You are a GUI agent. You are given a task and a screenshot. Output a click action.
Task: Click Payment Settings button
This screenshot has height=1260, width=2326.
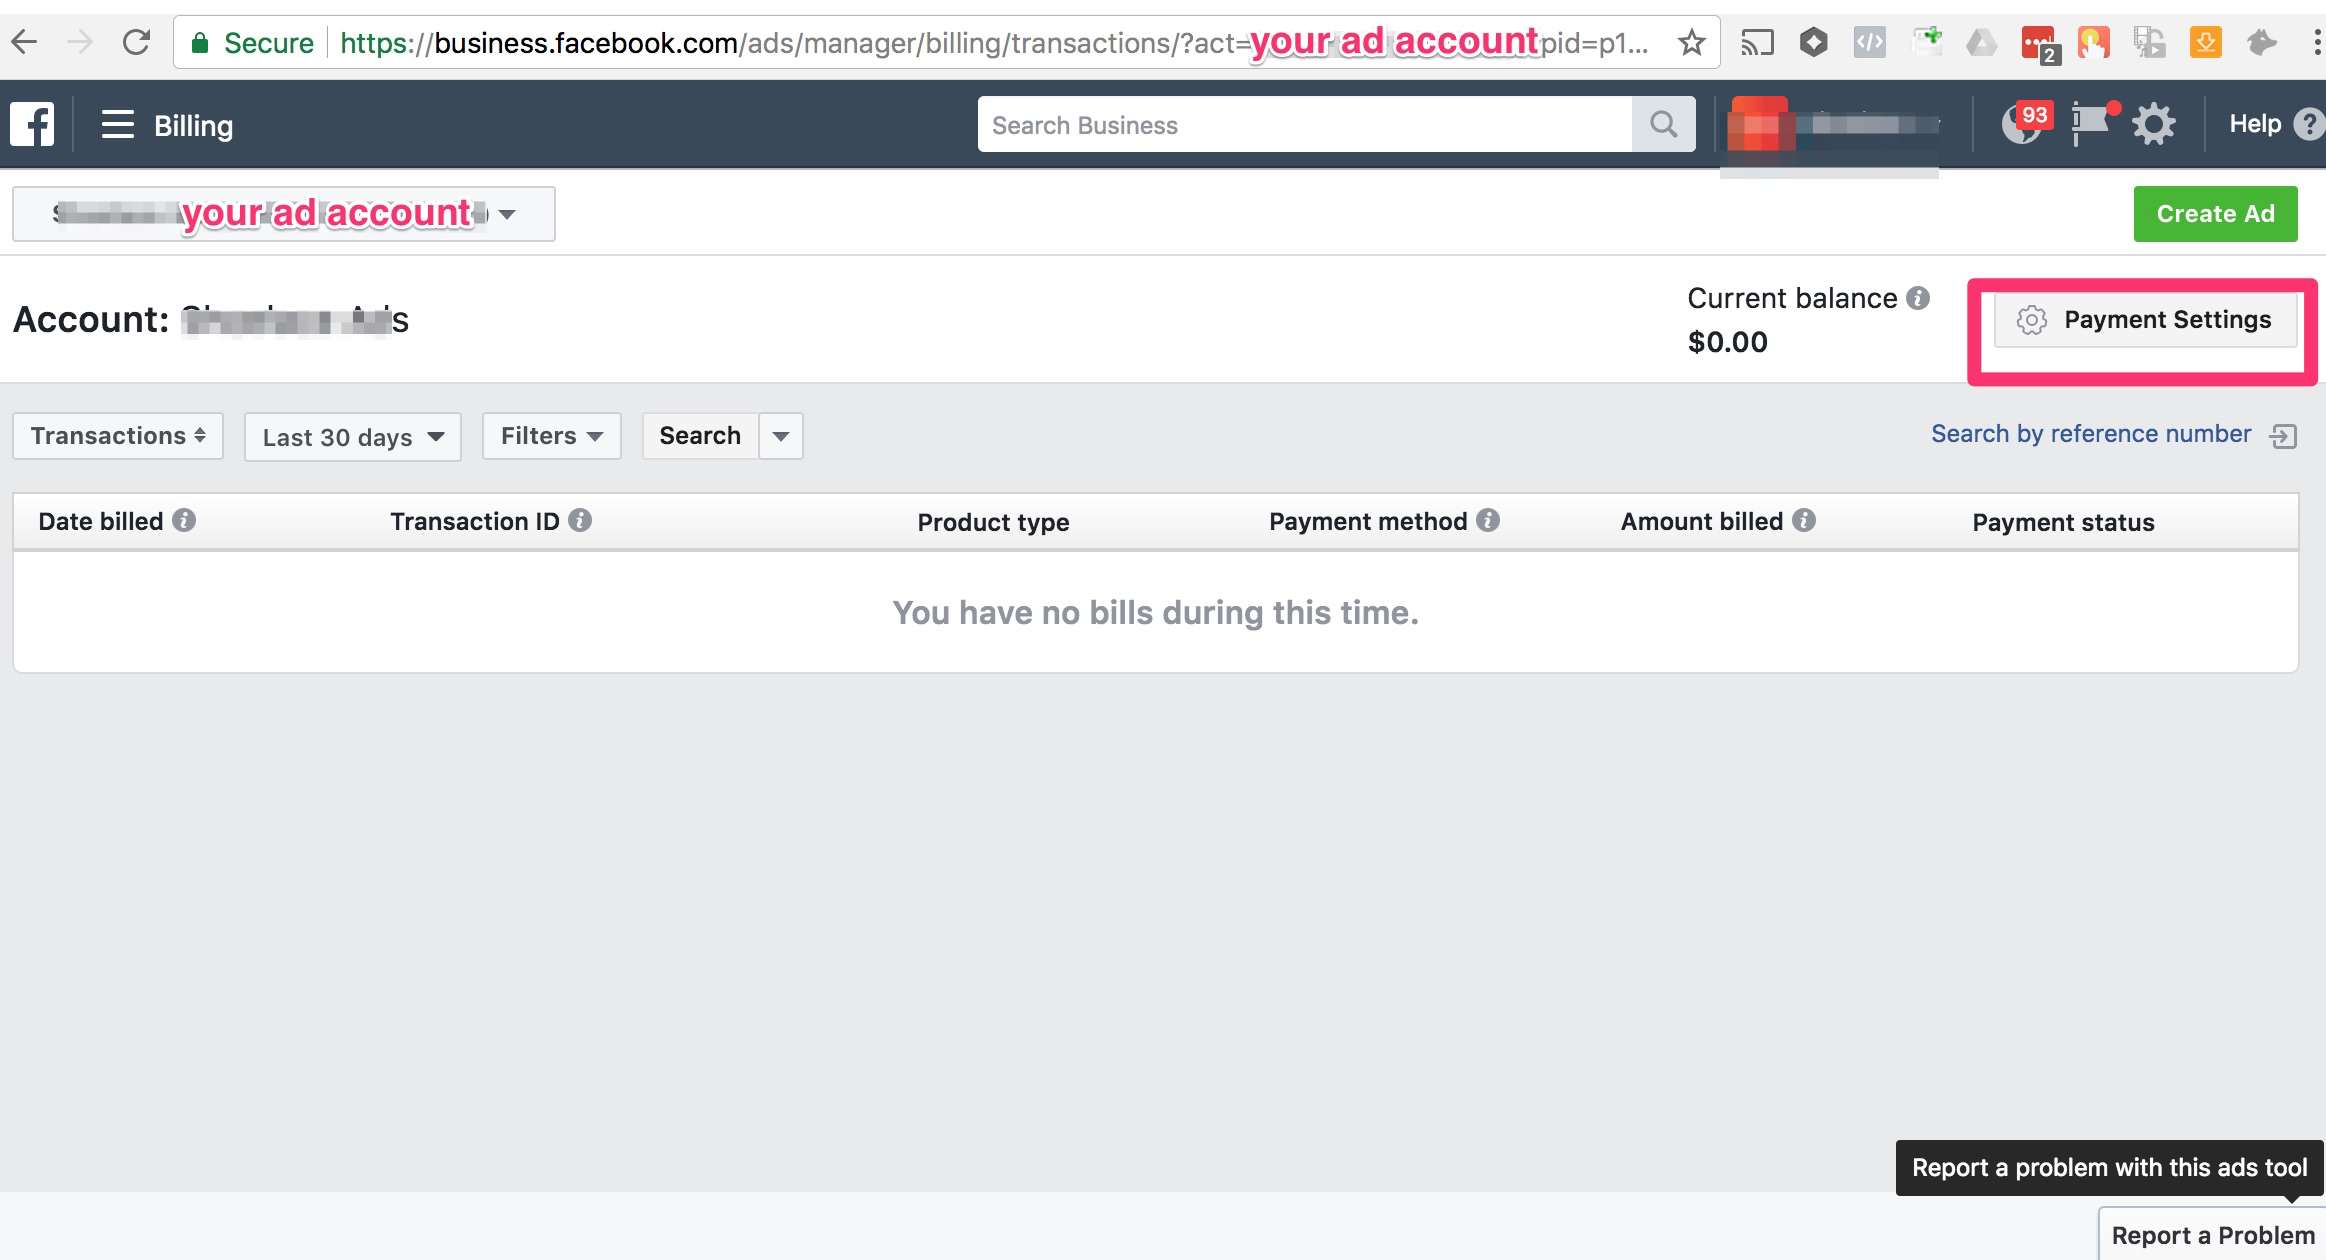point(2145,320)
